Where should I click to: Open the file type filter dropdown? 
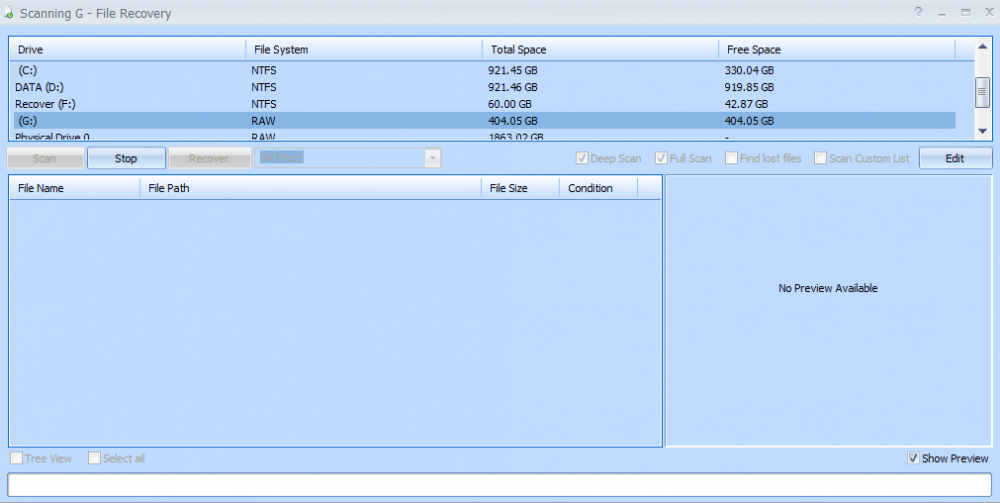tap(432, 158)
